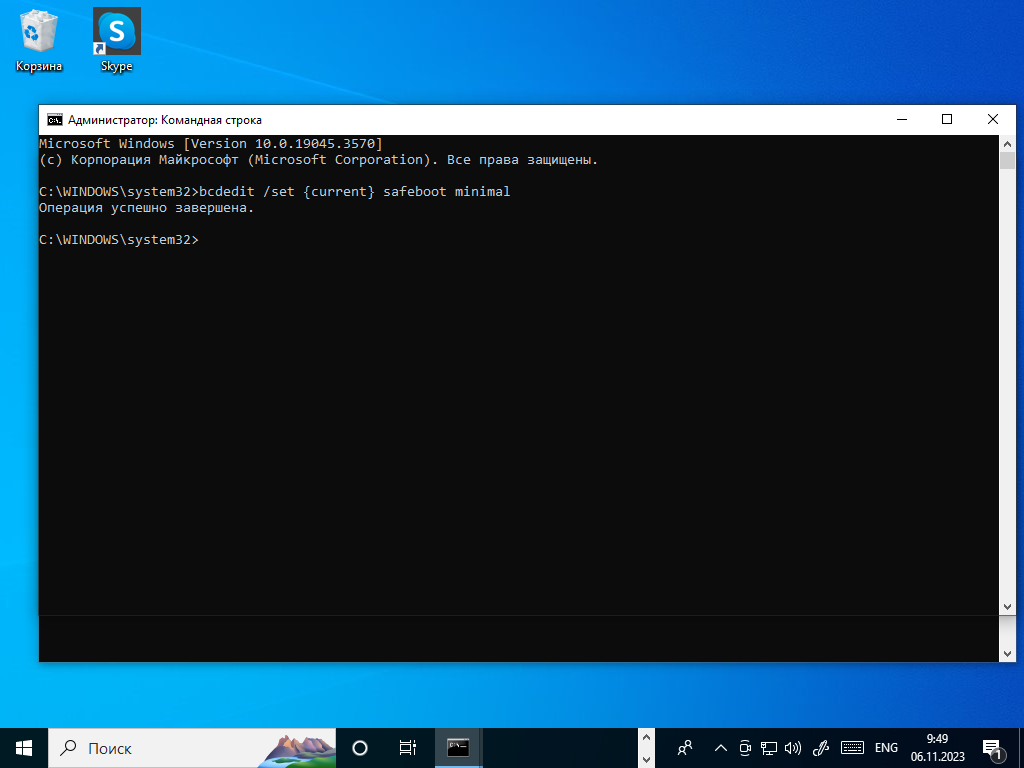Click the console scrollbar's up arrow
1024x768 pixels.
tap(1007, 144)
